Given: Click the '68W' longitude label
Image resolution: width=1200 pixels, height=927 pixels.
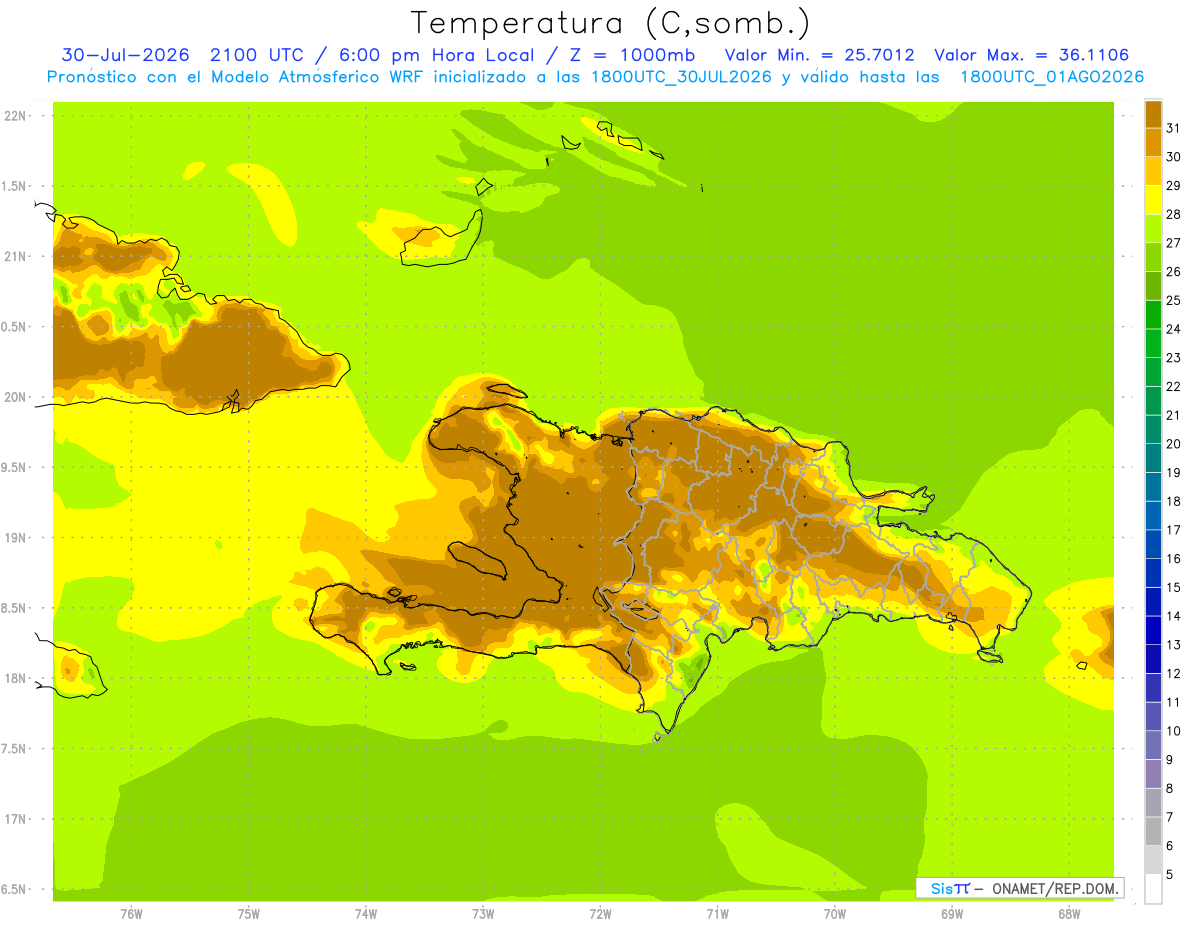Looking at the screenshot, I should click(x=1069, y=914).
